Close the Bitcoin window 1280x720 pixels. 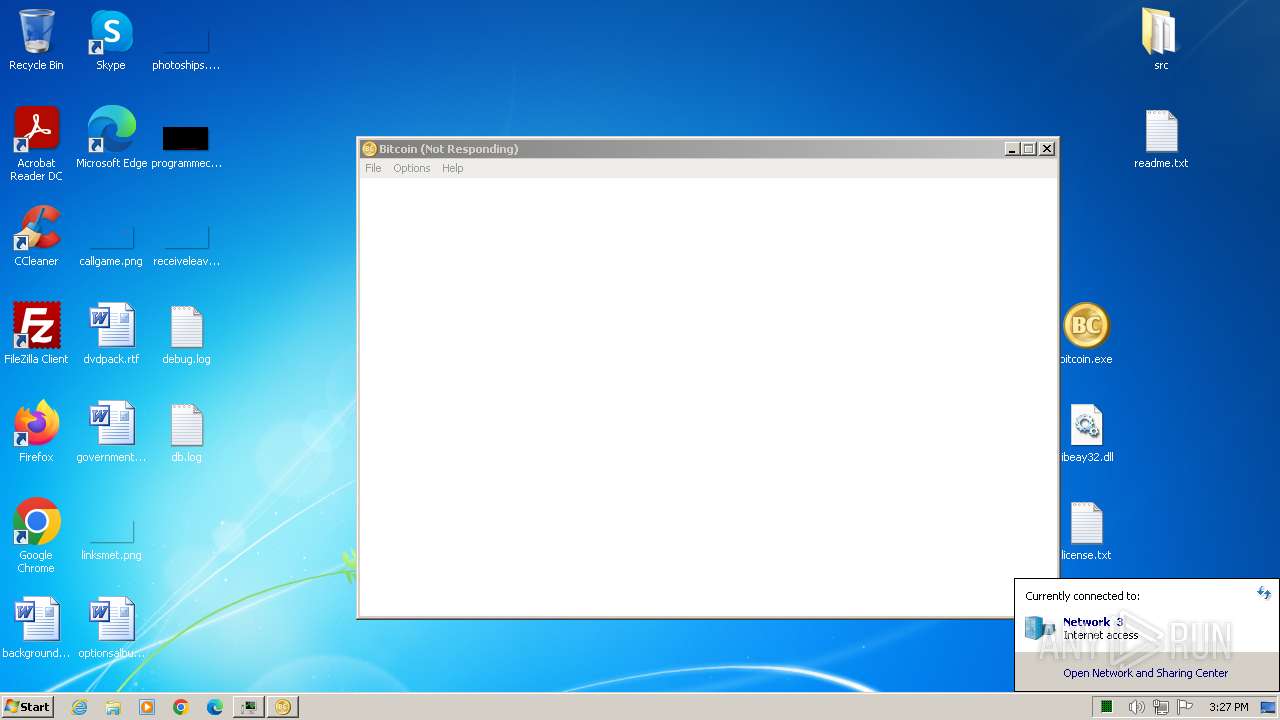point(1047,149)
